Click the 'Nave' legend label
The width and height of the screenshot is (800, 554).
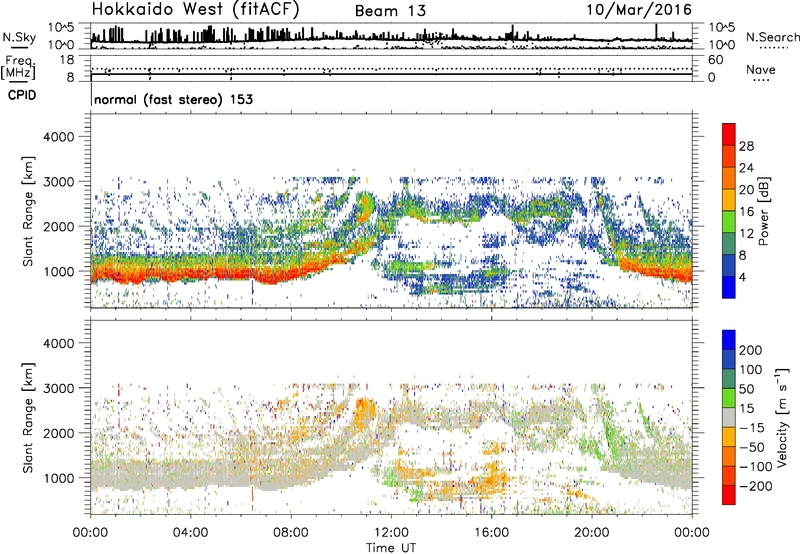pos(761,70)
